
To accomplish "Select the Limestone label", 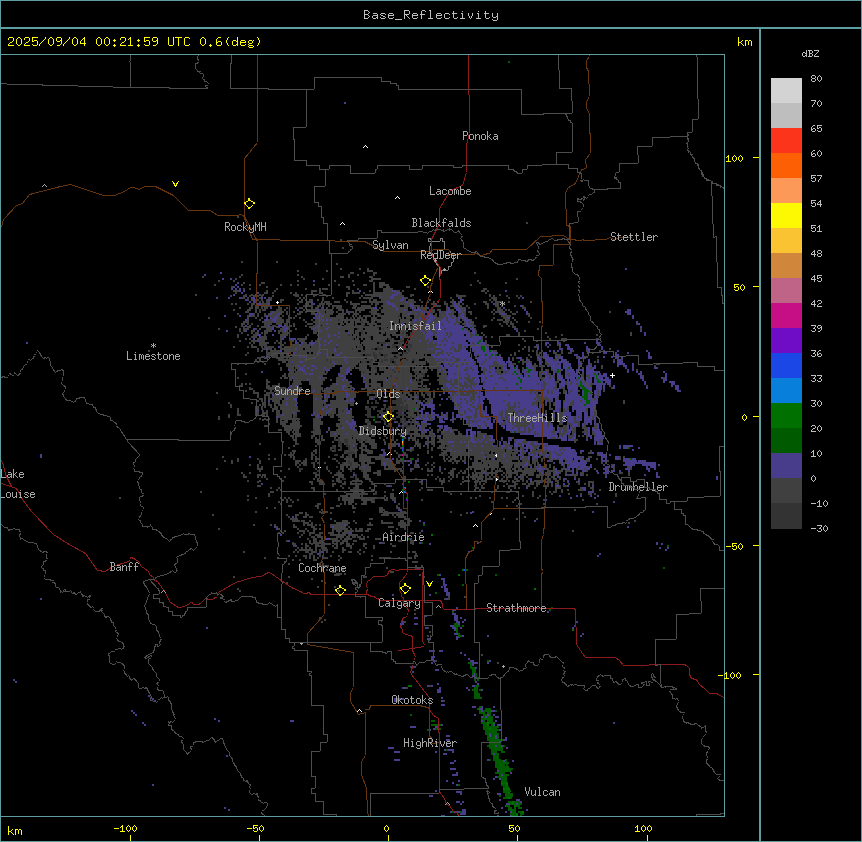I will [153, 356].
